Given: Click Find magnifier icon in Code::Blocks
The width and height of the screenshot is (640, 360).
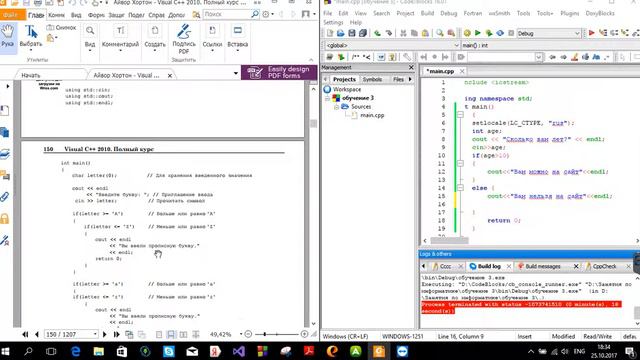Looking at the screenshot, I should (440, 33).
